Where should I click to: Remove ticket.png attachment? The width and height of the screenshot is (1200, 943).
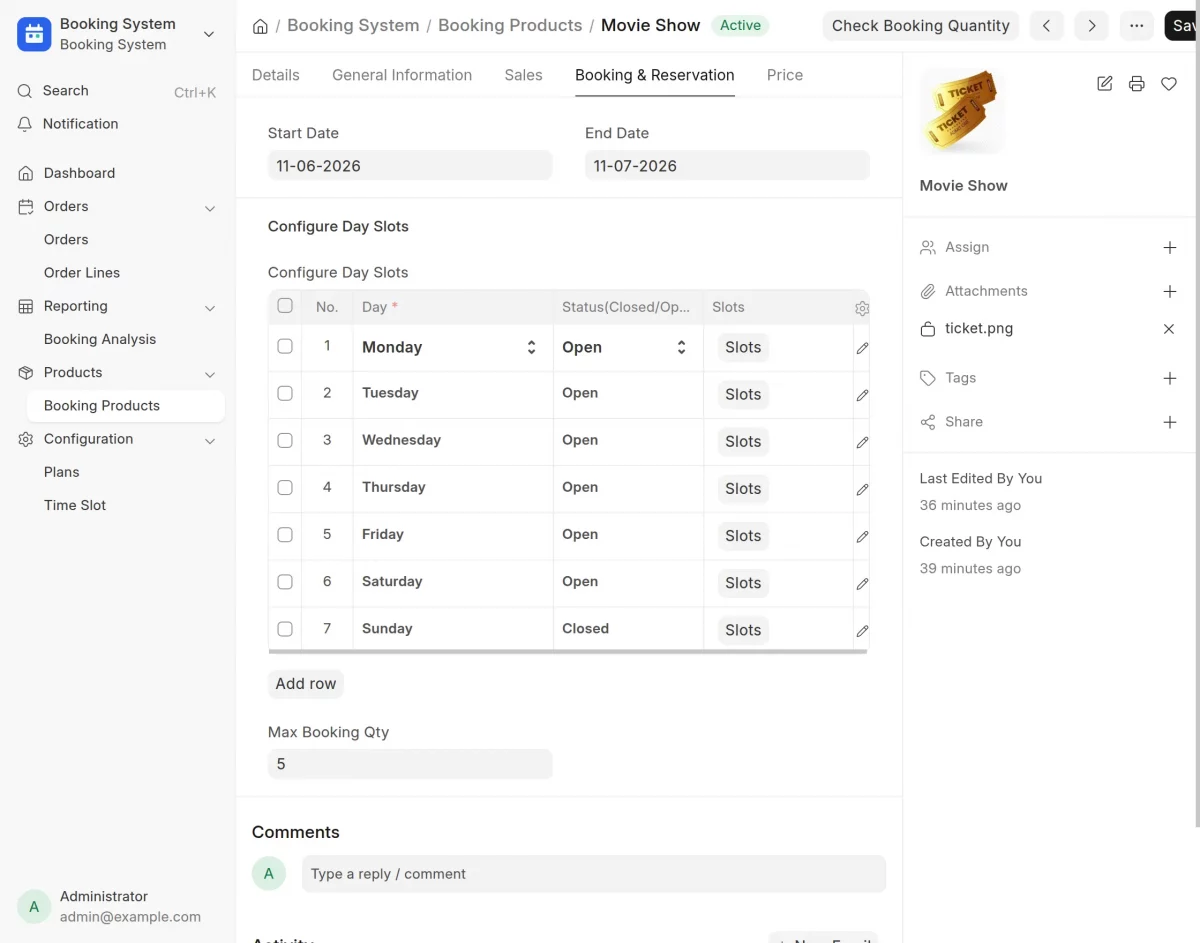click(1169, 329)
